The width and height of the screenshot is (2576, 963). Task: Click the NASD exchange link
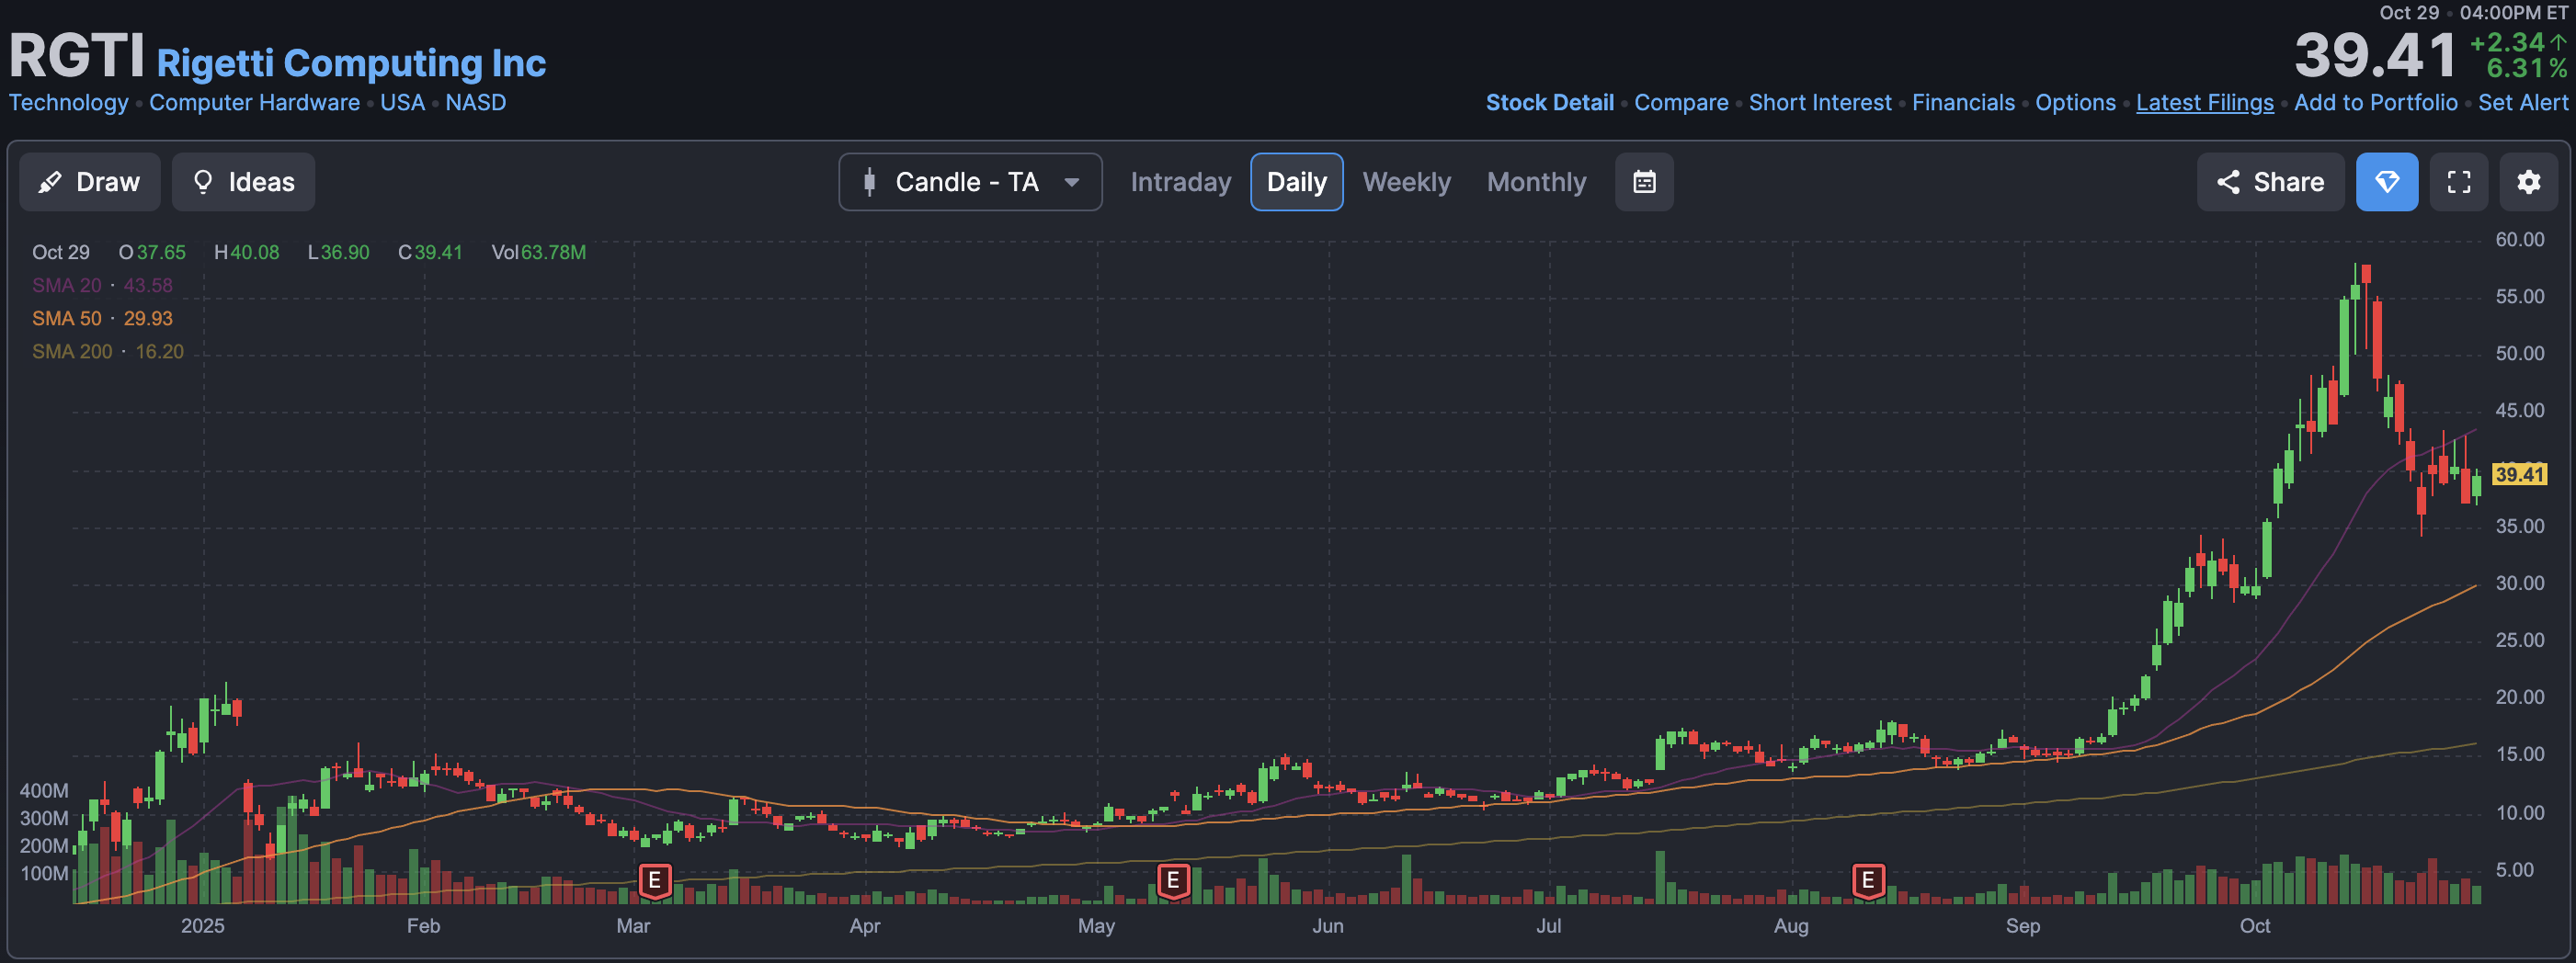475,103
